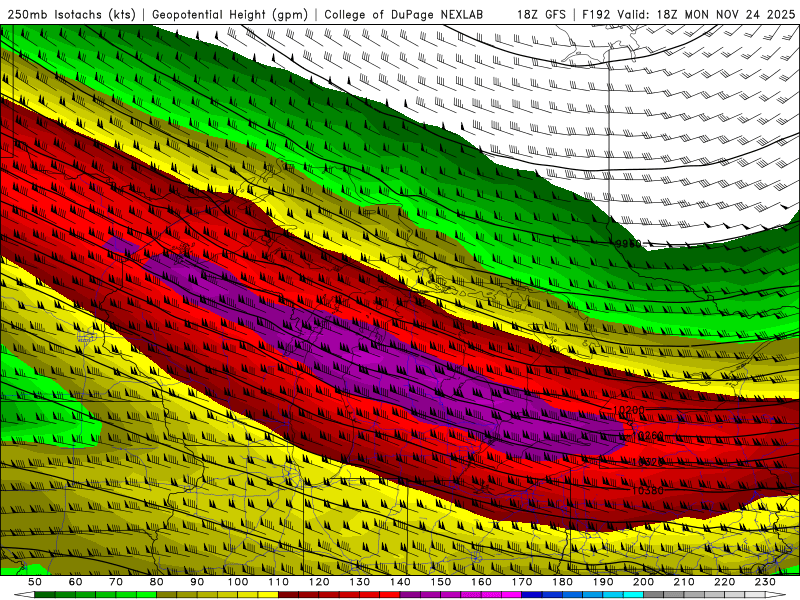The image size is (800, 600).
Task: Click the 160 value on the color scale
Action: [x=481, y=582]
